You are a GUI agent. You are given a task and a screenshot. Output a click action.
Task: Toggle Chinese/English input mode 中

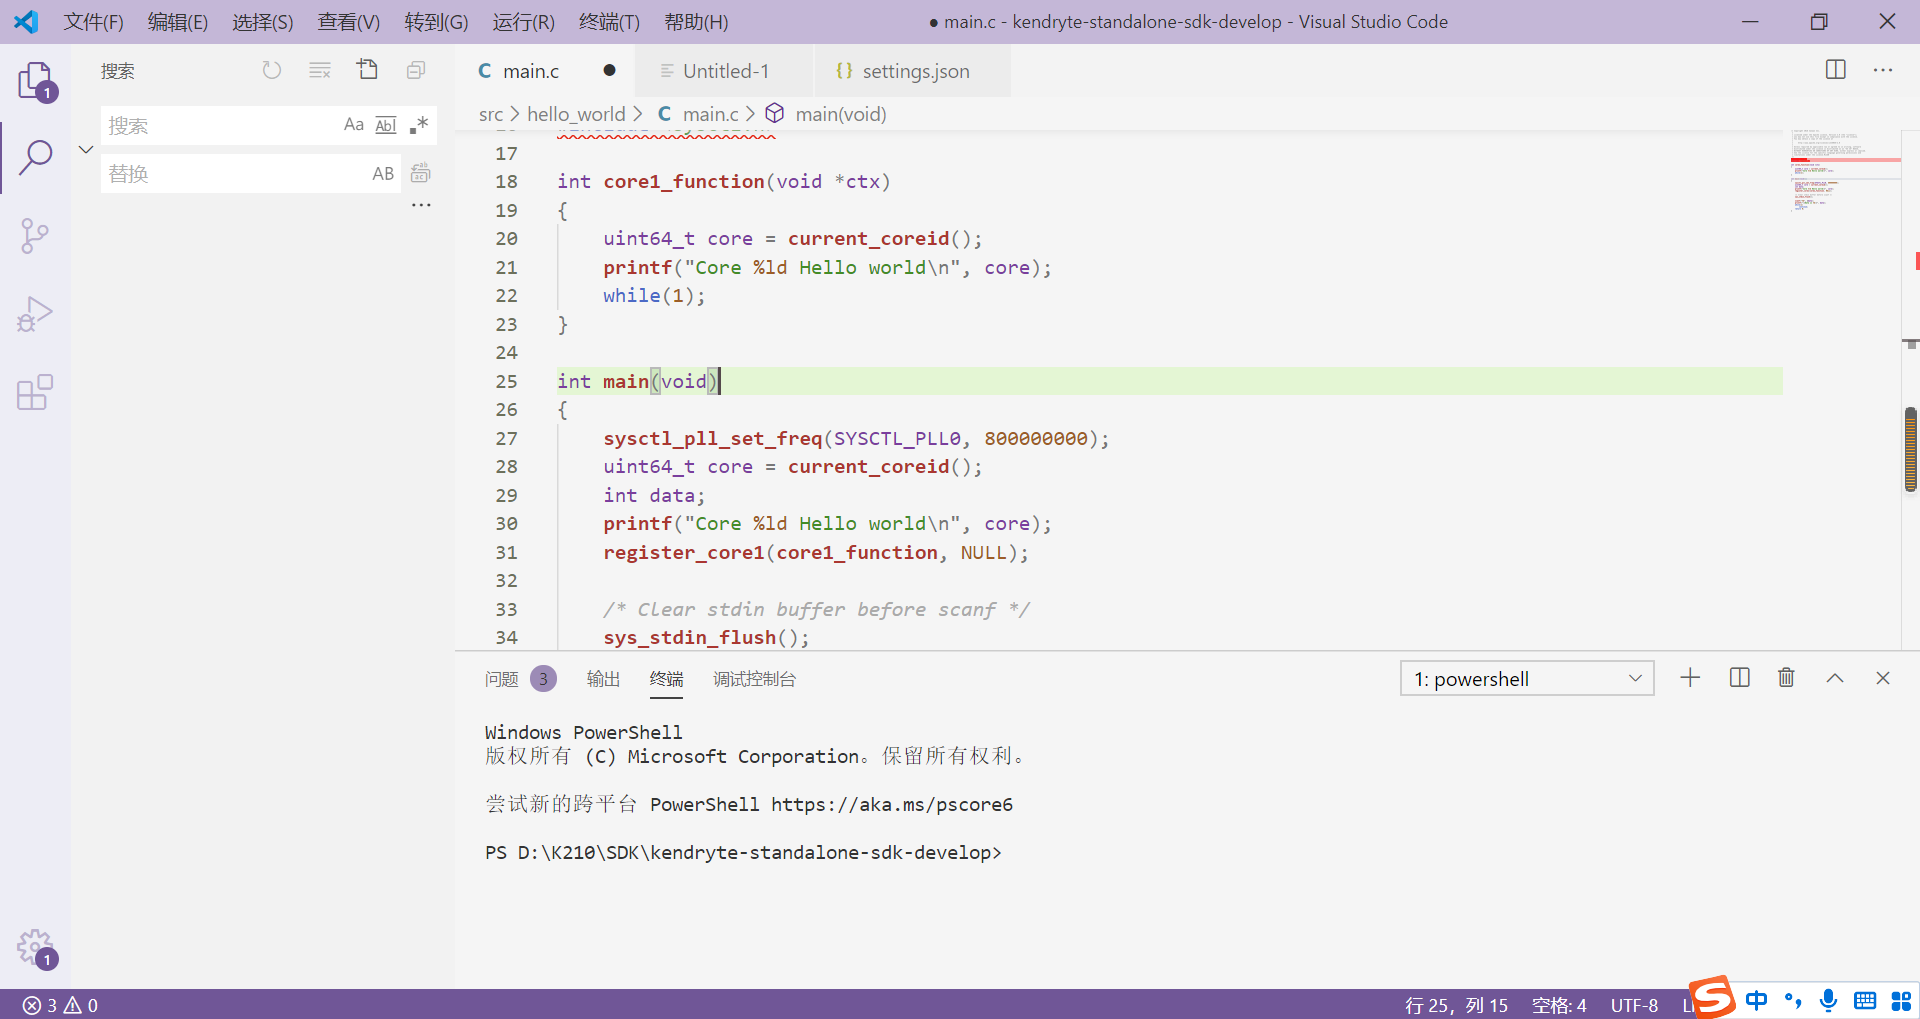[x=1756, y=1000]
